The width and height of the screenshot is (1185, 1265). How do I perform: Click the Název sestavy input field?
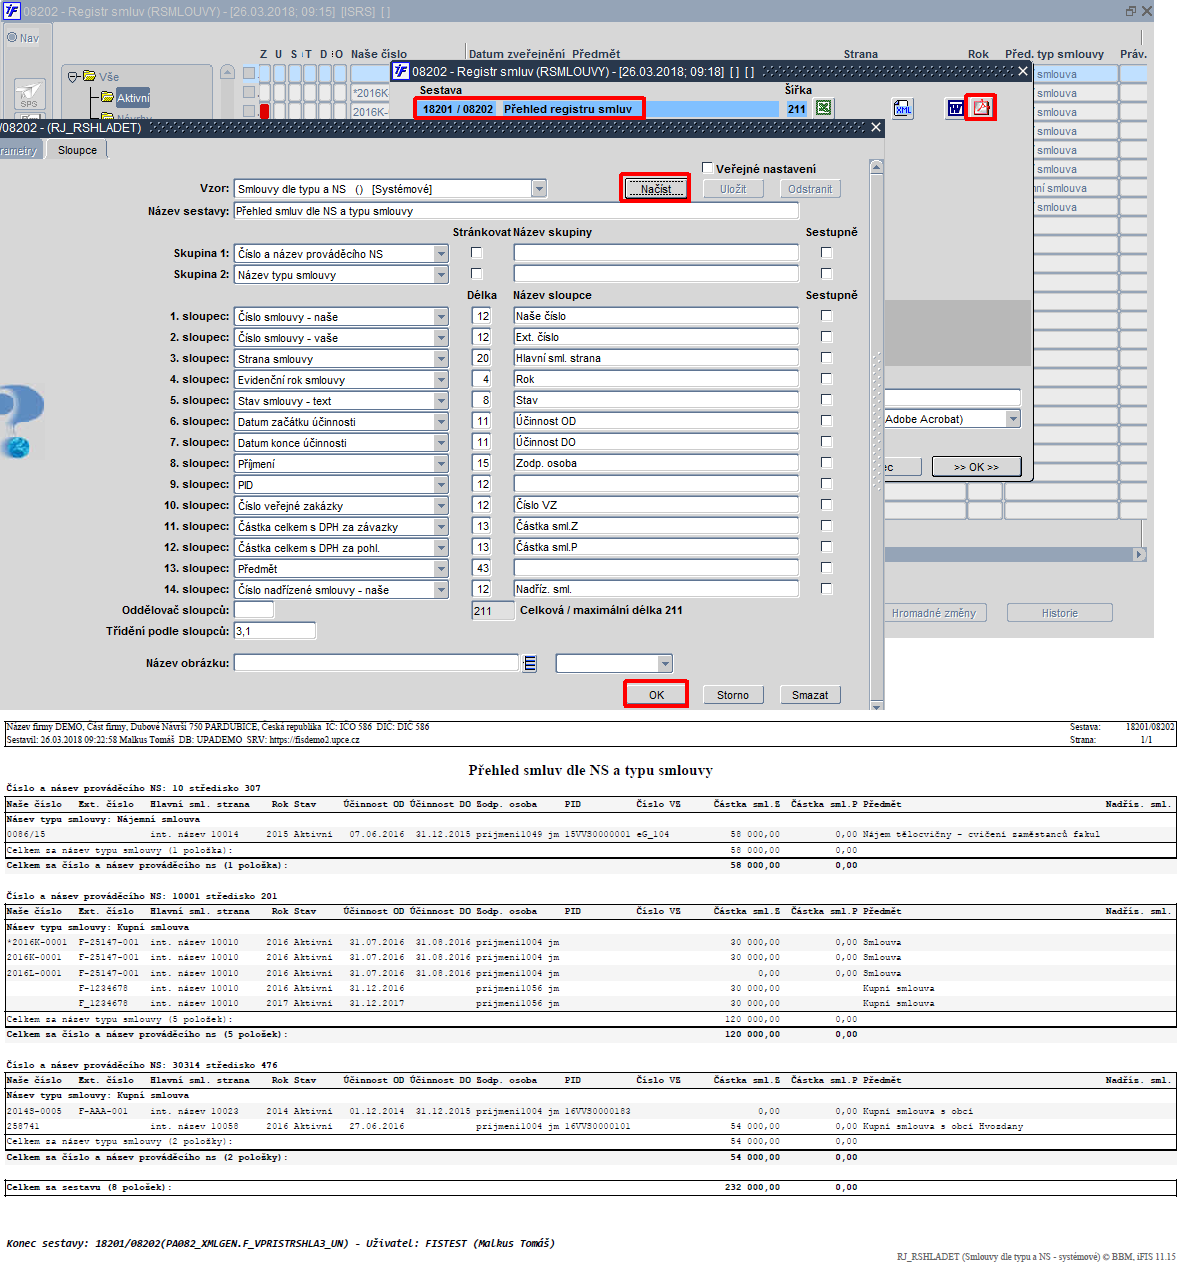click(516, 211)
